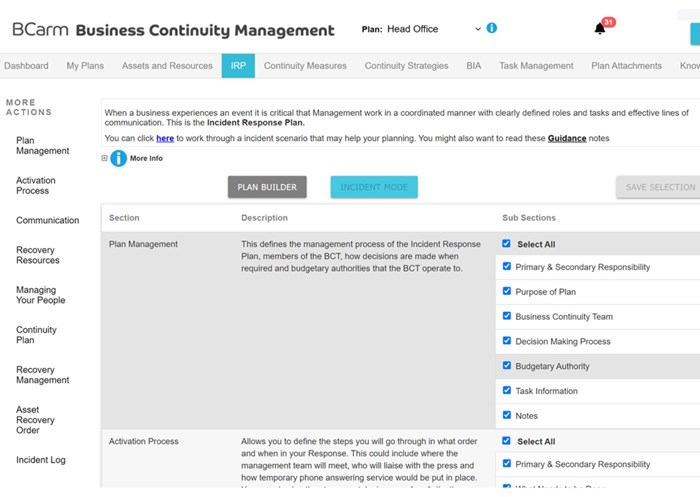Viewport: 700px width, 497px height.
Task: Open Recovery Resources in the sidebar
Action: pyautogui.click(x=38, y=255)
